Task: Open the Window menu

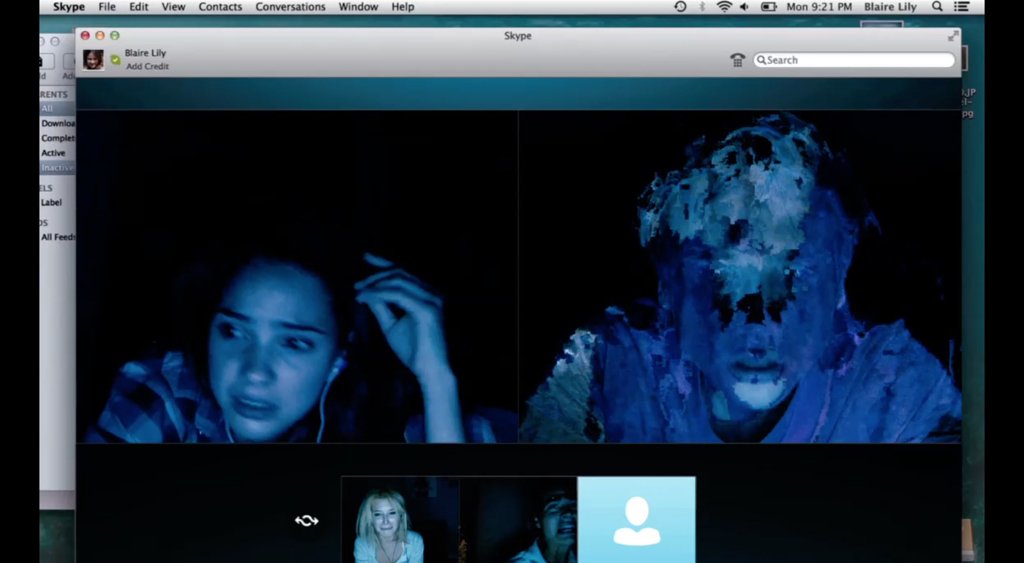Action: click(358, 7)
